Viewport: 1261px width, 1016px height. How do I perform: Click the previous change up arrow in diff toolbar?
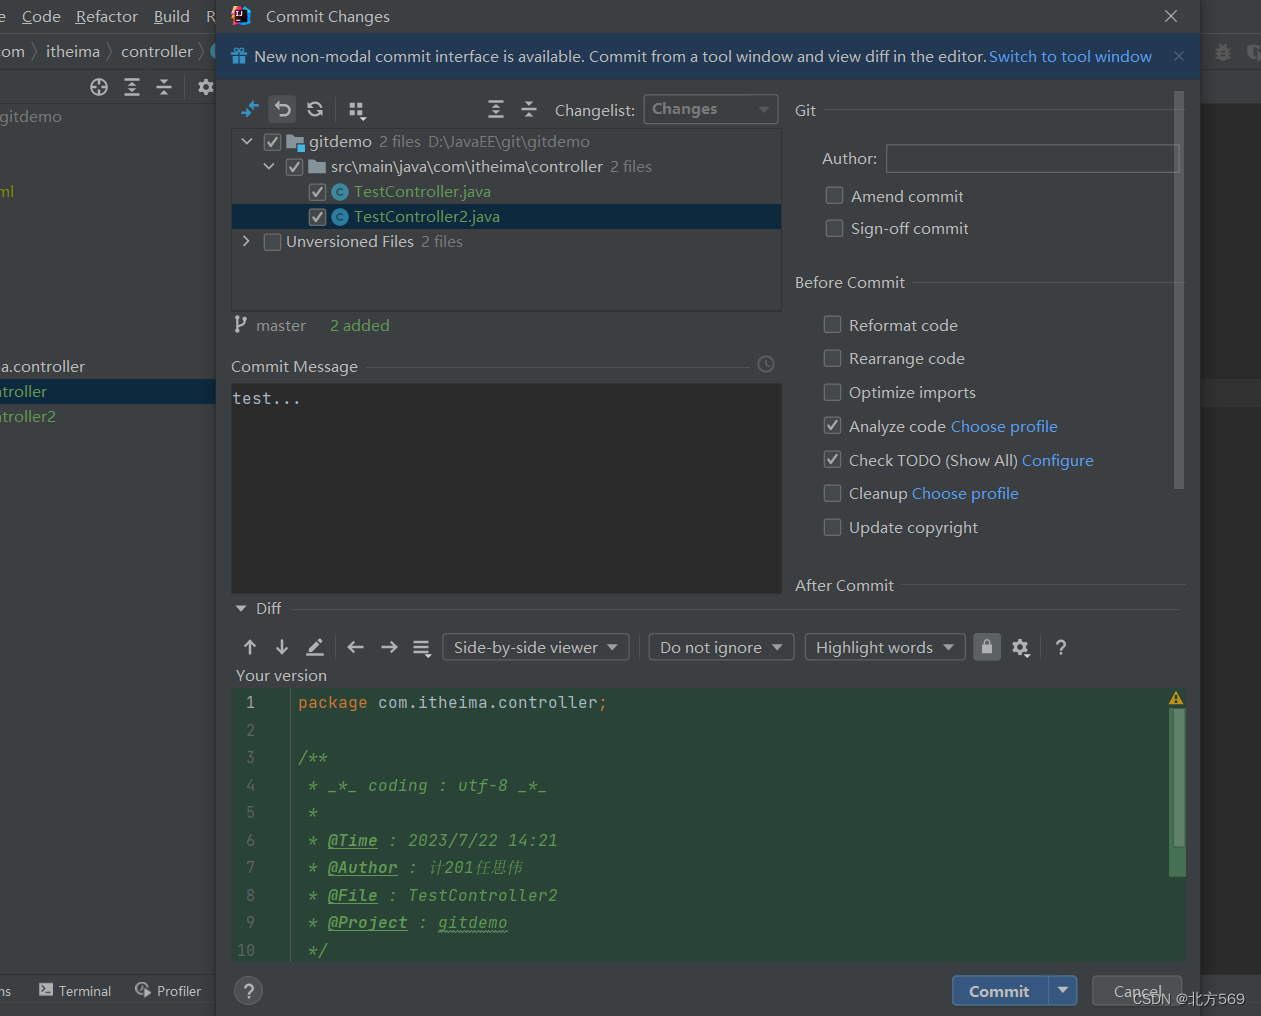coord(250,647)
